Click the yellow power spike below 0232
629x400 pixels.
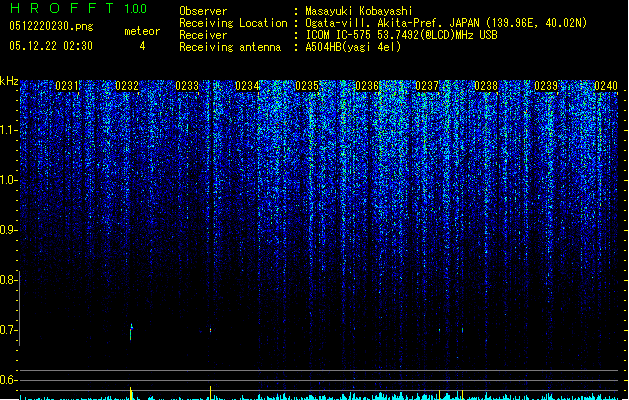[x=131, y=393]
